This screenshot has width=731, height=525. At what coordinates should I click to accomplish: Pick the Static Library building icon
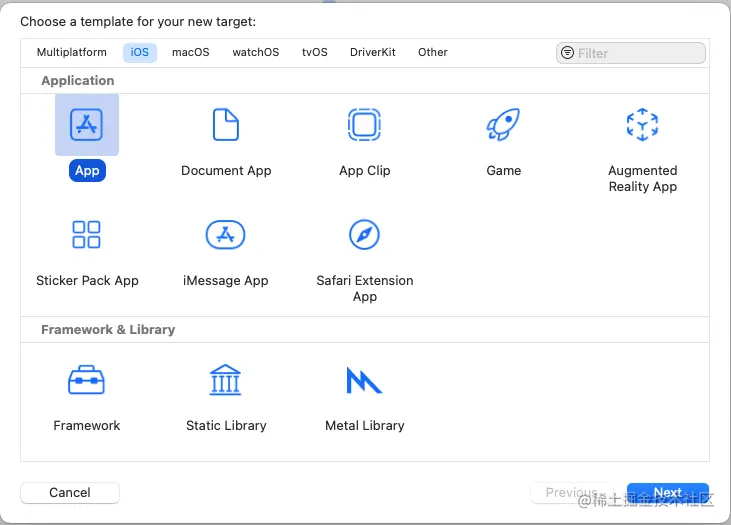click(x=225, y=380)
